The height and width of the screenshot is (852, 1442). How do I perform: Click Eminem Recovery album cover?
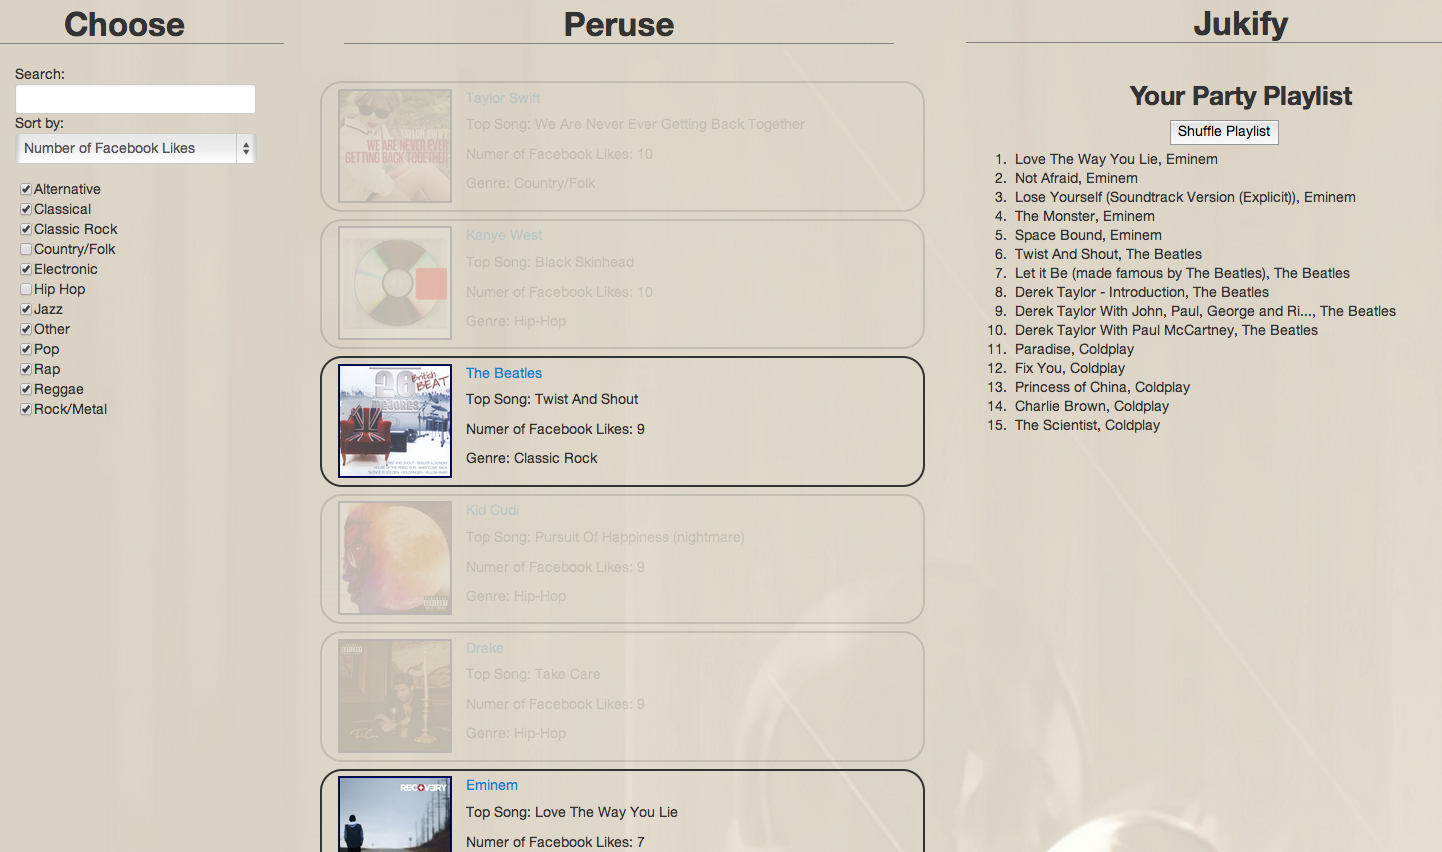395,814
